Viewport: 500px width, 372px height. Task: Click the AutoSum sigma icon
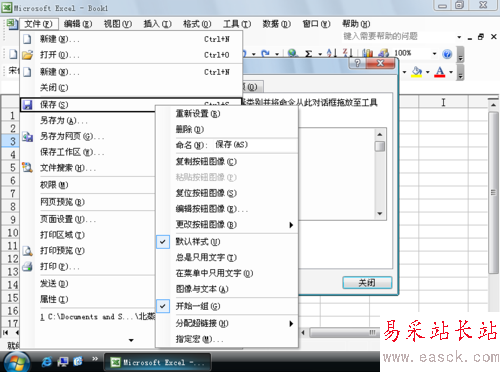click(309, 53)
